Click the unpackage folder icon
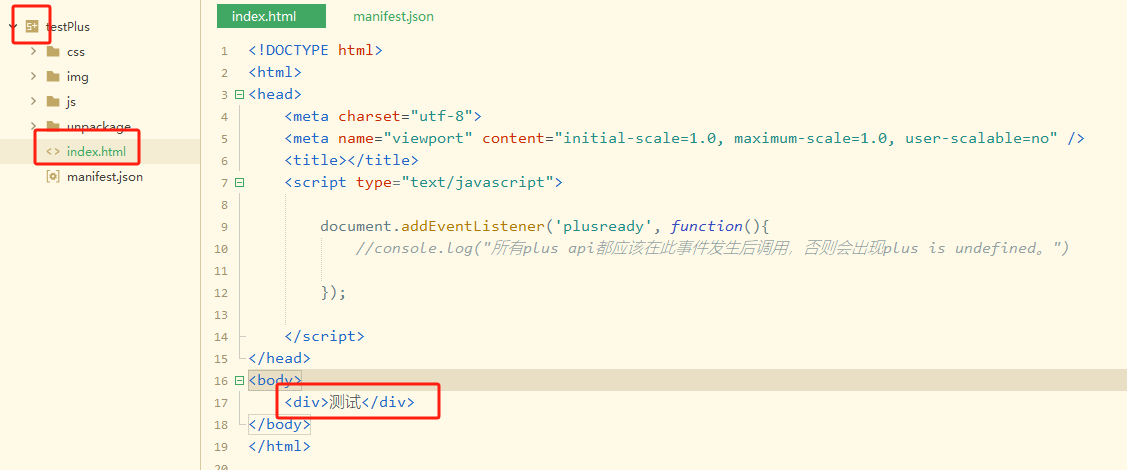Image resolution: width=1127 pixels, height=470 pixels. pos(53,126)
